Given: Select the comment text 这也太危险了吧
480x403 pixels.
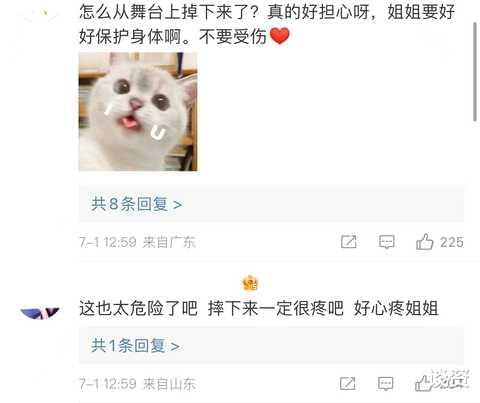Looking at the screenshot, I should click(138, 308).
